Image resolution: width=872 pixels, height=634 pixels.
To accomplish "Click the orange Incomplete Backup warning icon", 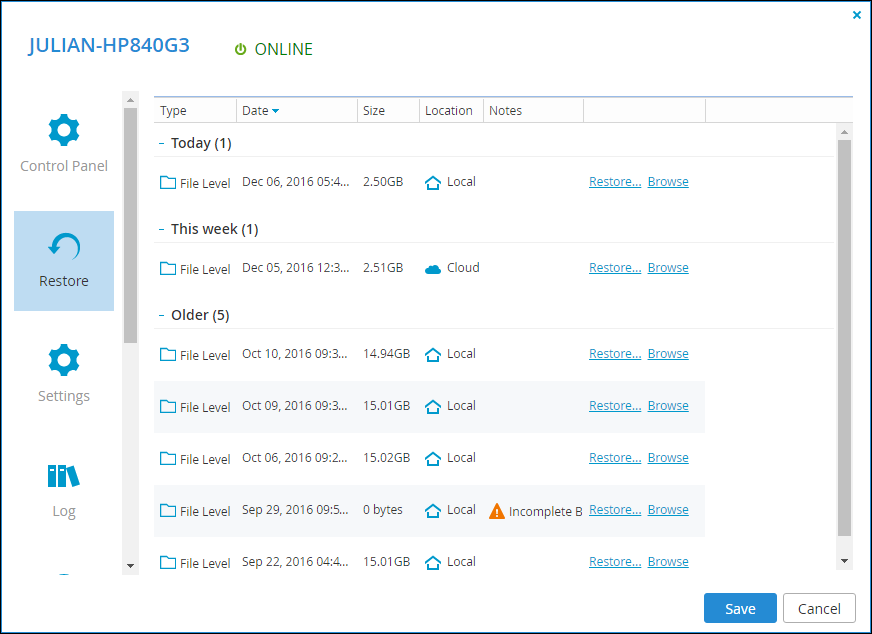I will 497,511.
